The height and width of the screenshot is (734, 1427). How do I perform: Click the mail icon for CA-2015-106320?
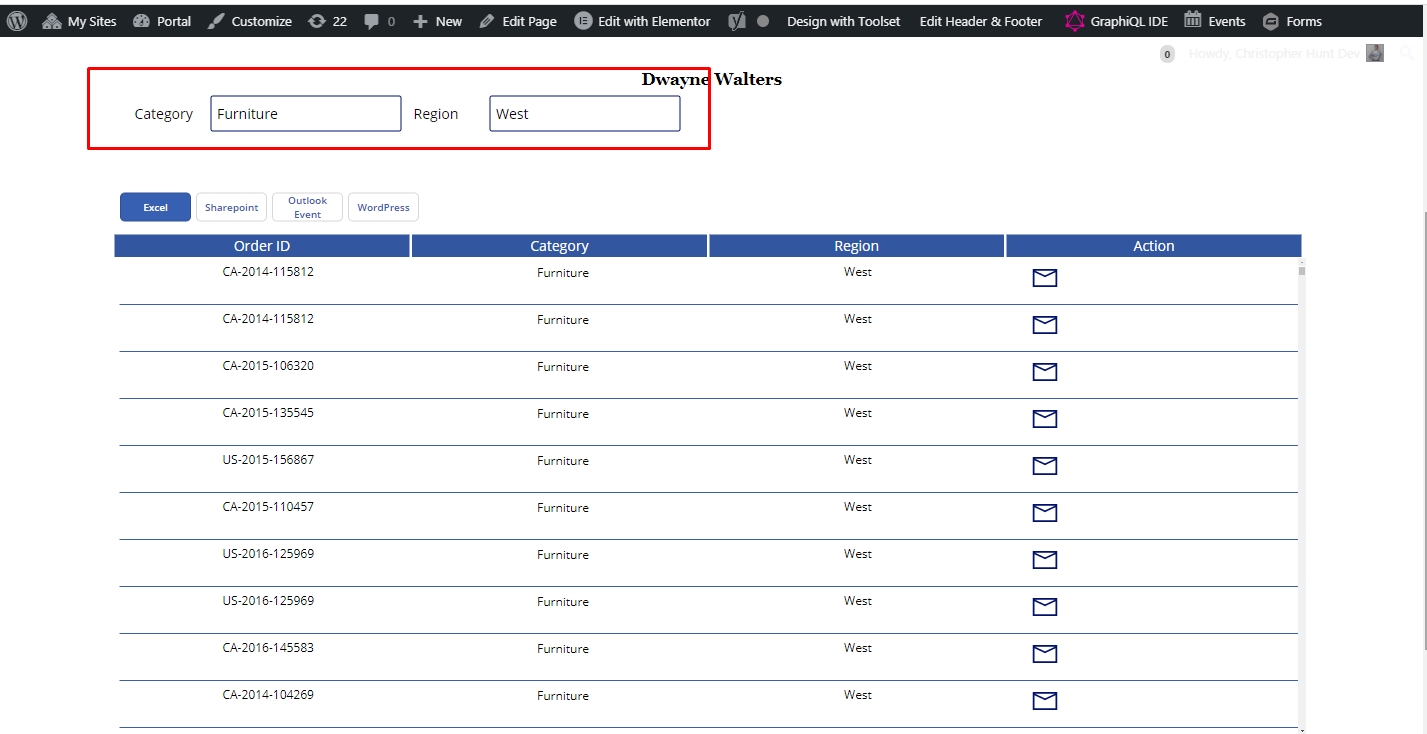click(1045, 372)
